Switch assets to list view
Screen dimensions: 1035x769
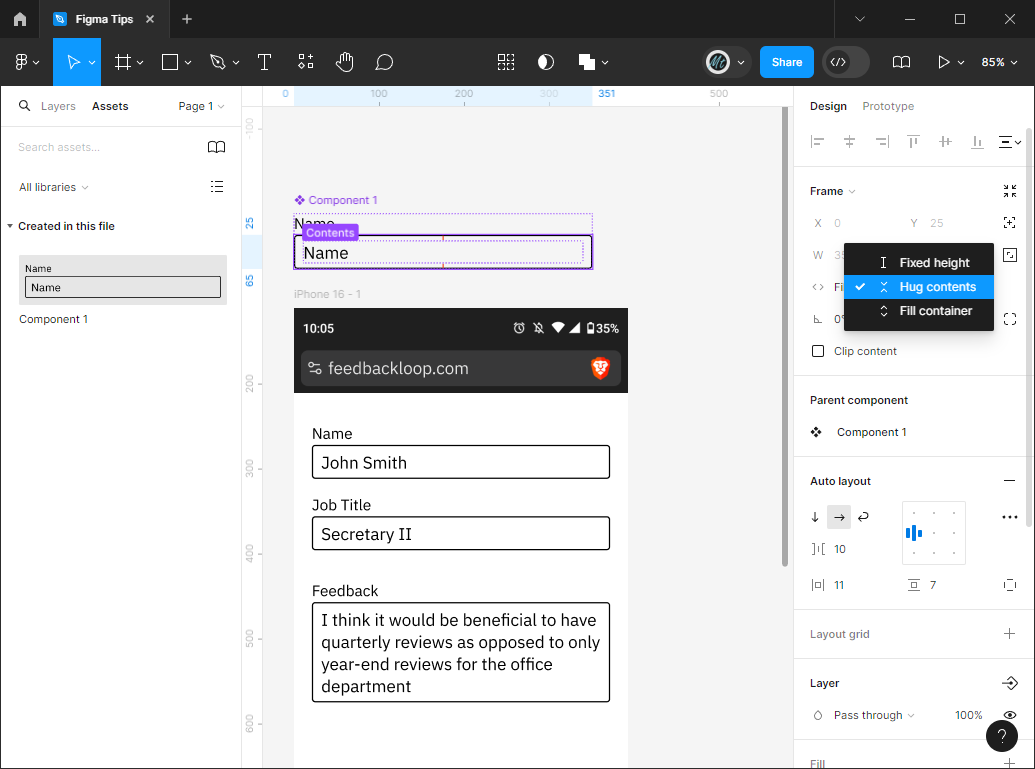[217, 187]
